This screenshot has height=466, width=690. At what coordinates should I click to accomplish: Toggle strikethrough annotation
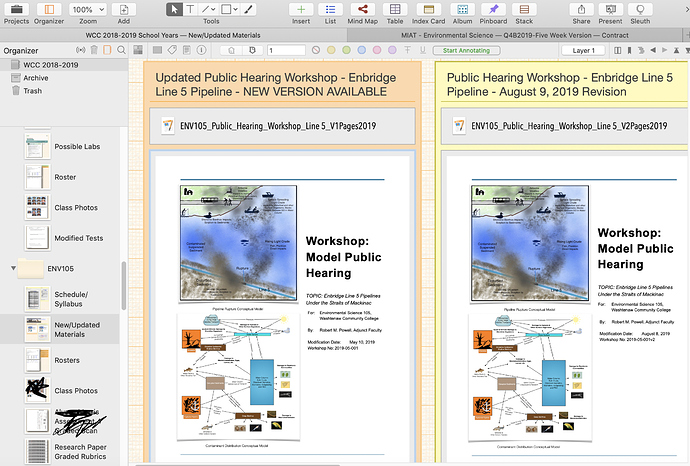407,50
